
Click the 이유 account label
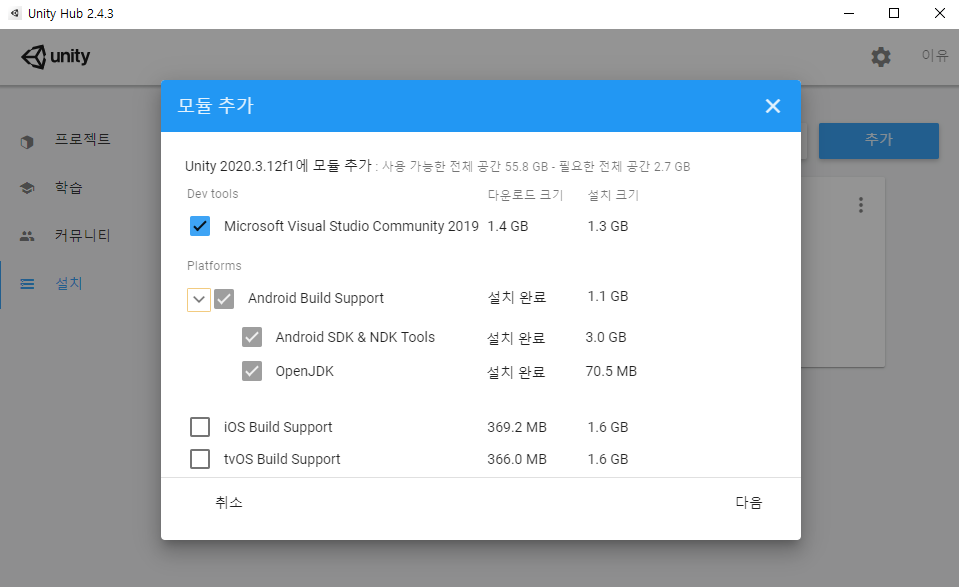click(935, 56)
